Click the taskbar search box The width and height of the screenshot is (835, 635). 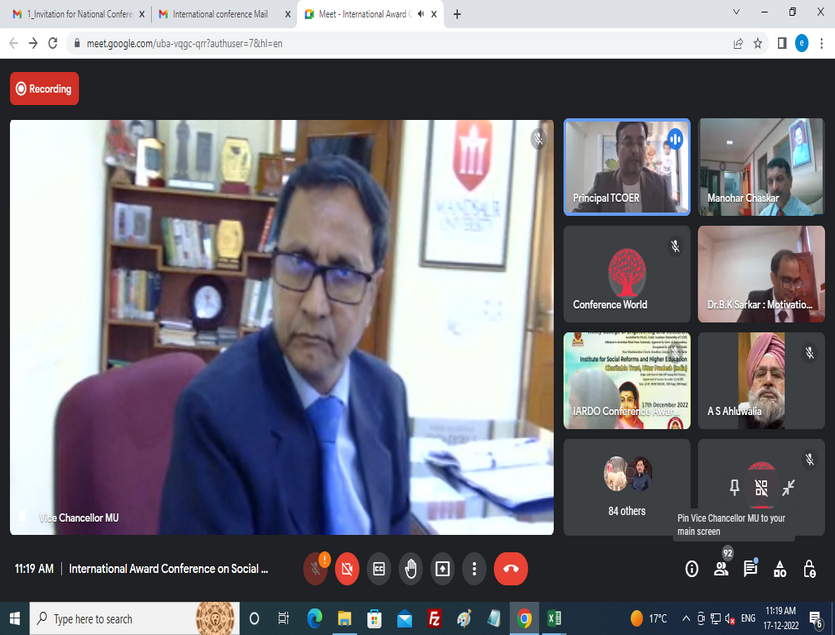click(x=134, y=618)
